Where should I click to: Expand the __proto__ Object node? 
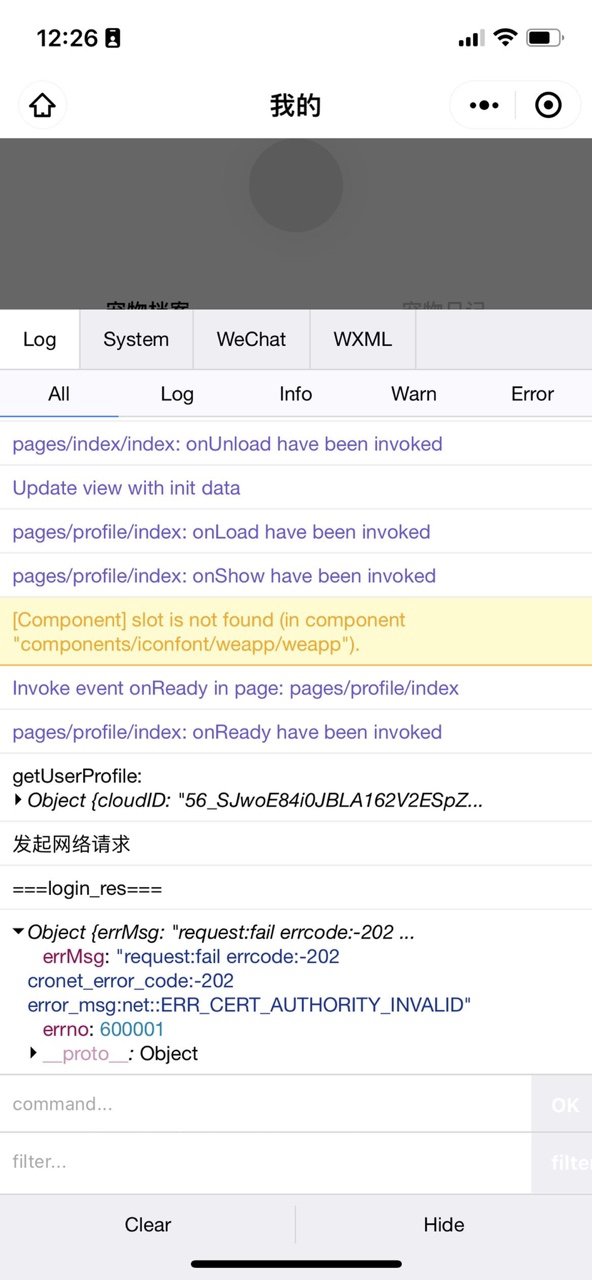(x=33, y=1053)
